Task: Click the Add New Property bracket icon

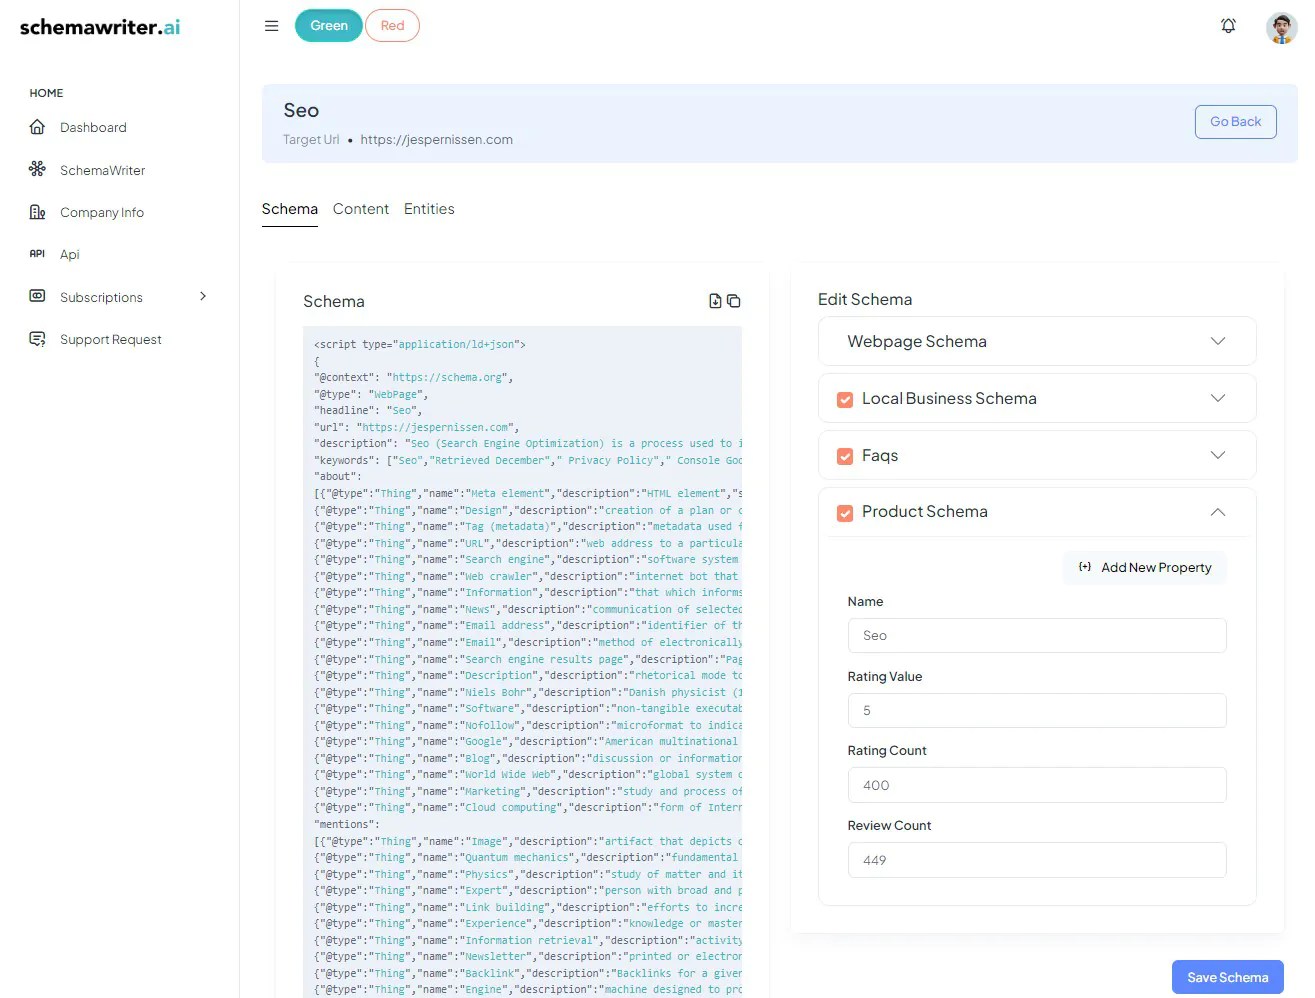Action: point(1085,567)
